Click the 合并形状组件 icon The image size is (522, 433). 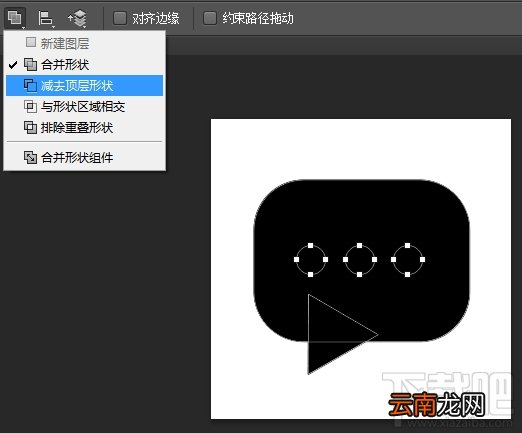[x=30, y=157]
